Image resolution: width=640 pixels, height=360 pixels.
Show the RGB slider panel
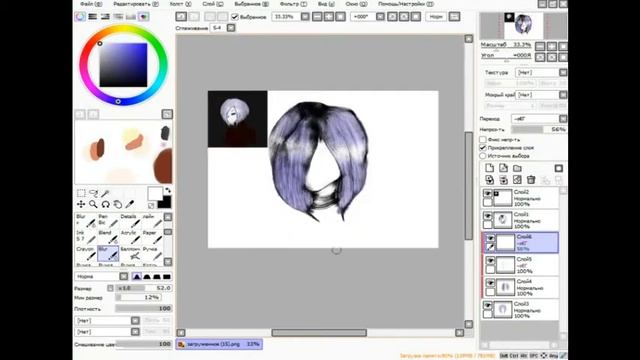(x=93, y=17)
